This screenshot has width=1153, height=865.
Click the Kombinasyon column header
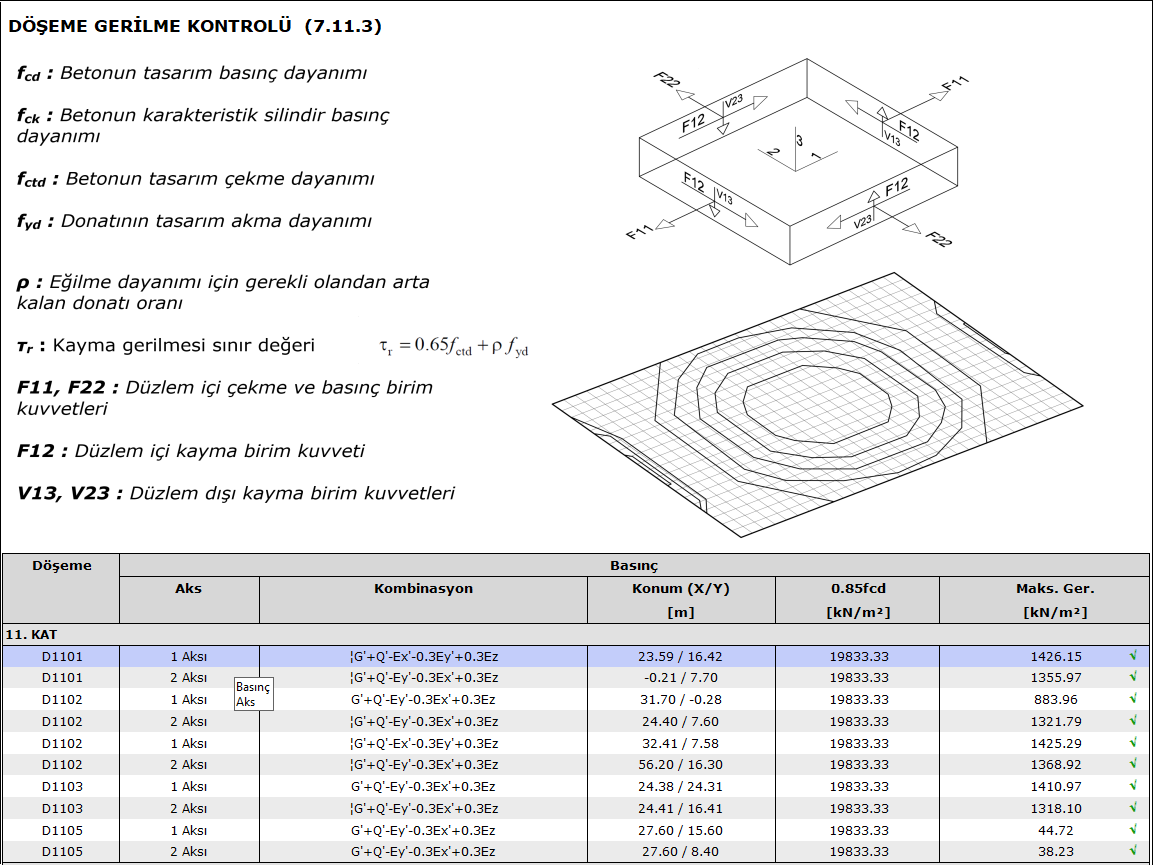click(x=423, y=589)
